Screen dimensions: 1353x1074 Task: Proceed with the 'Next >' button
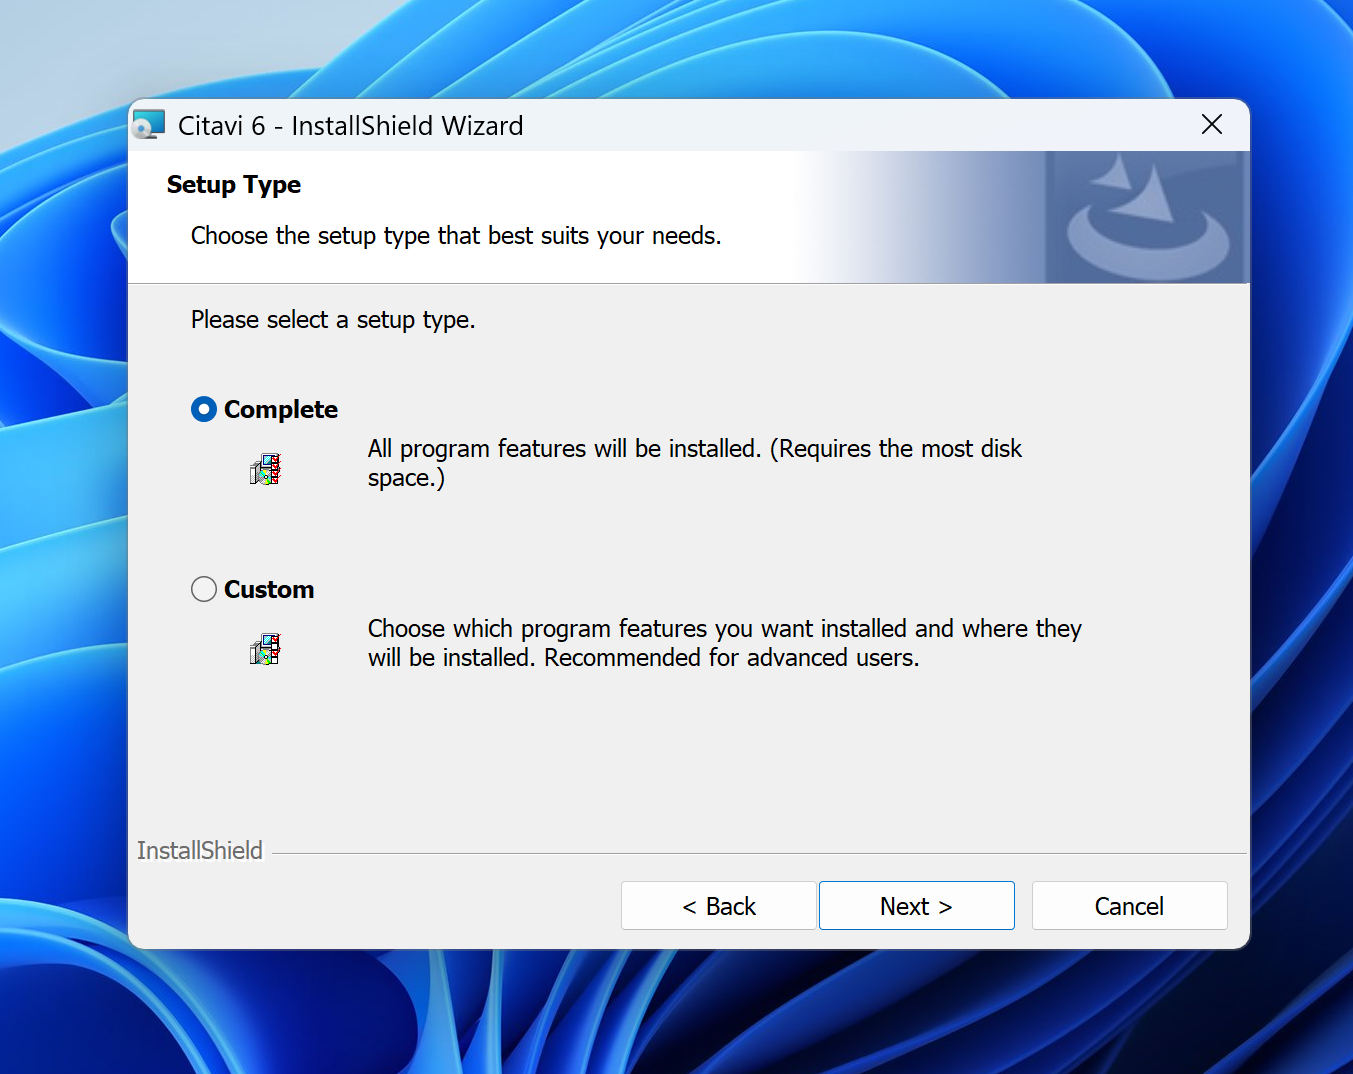coord(916,906)
